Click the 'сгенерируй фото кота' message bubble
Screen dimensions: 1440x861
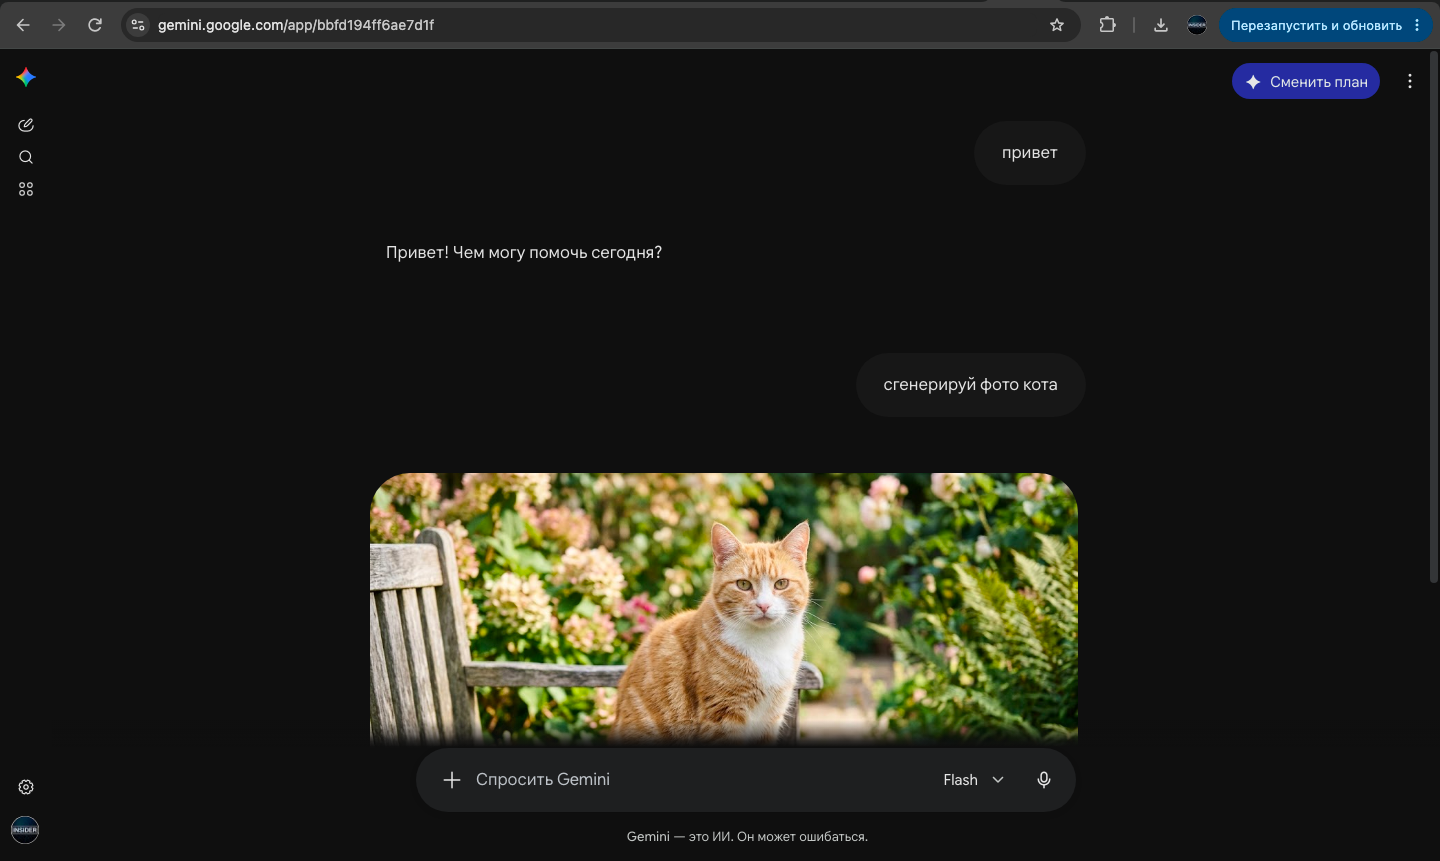click(x=971, y=385)
